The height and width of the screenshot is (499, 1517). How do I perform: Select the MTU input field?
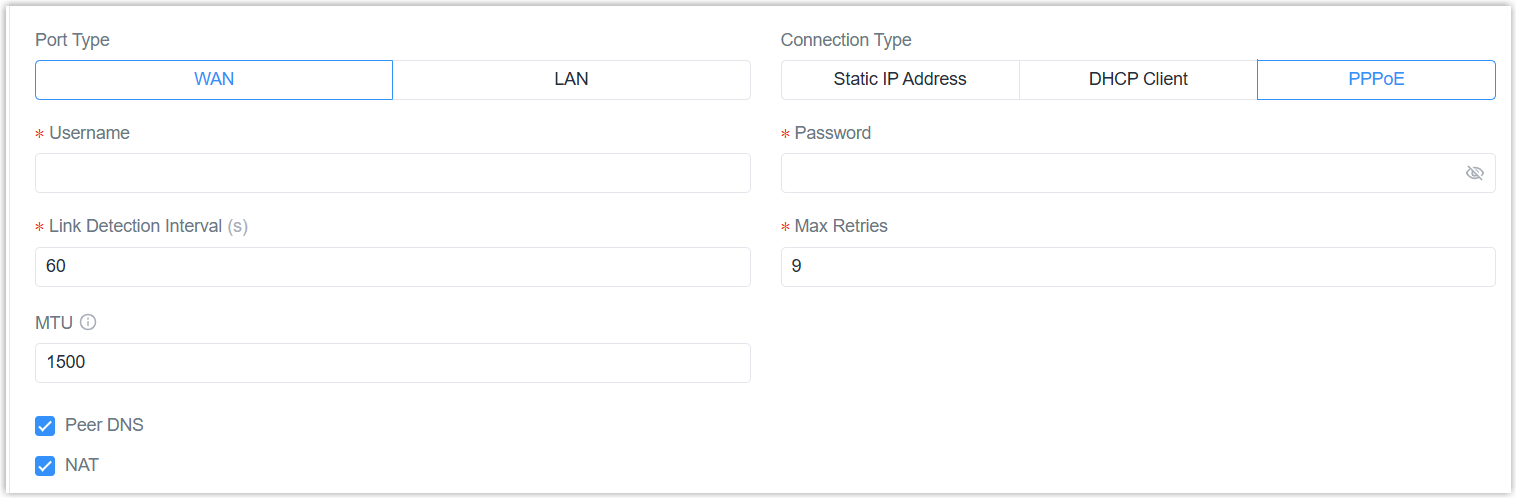(x=392, y=363)
